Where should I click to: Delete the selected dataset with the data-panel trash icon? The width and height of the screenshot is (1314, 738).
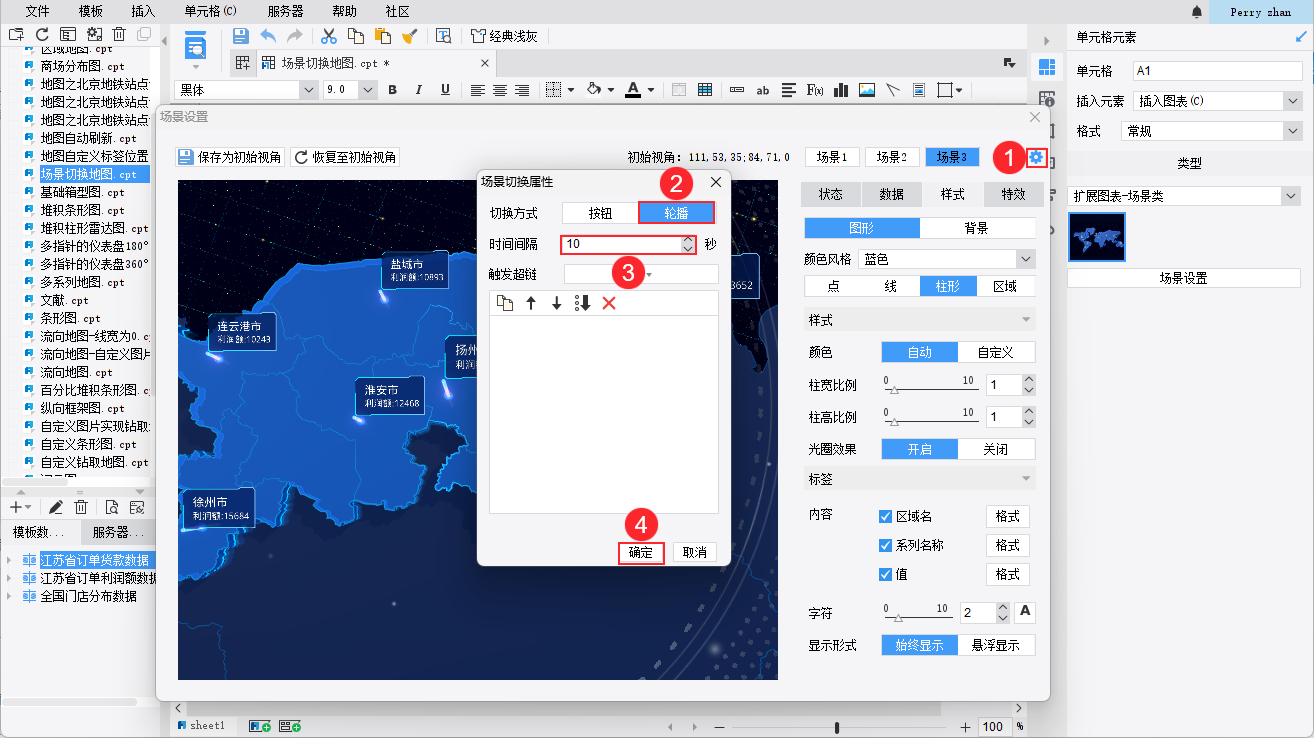click(82, 508)
